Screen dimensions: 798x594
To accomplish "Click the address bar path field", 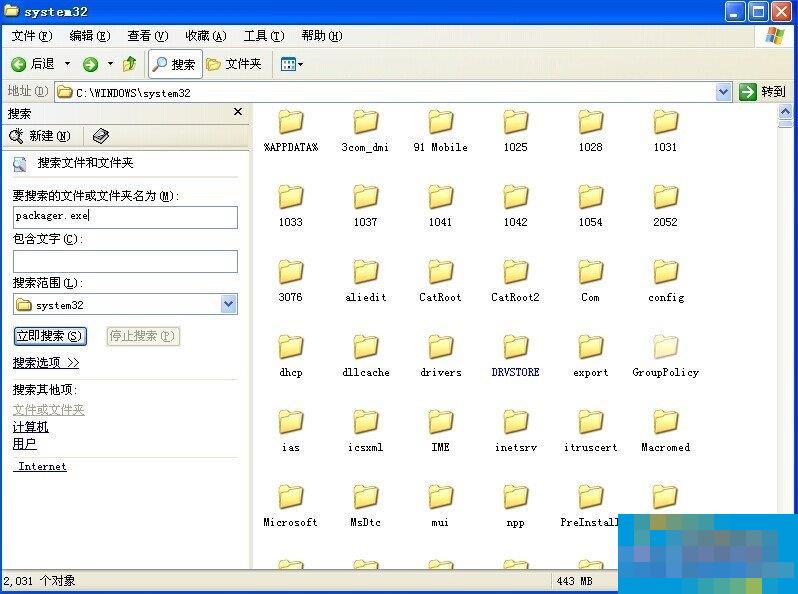I will (385, 92).
